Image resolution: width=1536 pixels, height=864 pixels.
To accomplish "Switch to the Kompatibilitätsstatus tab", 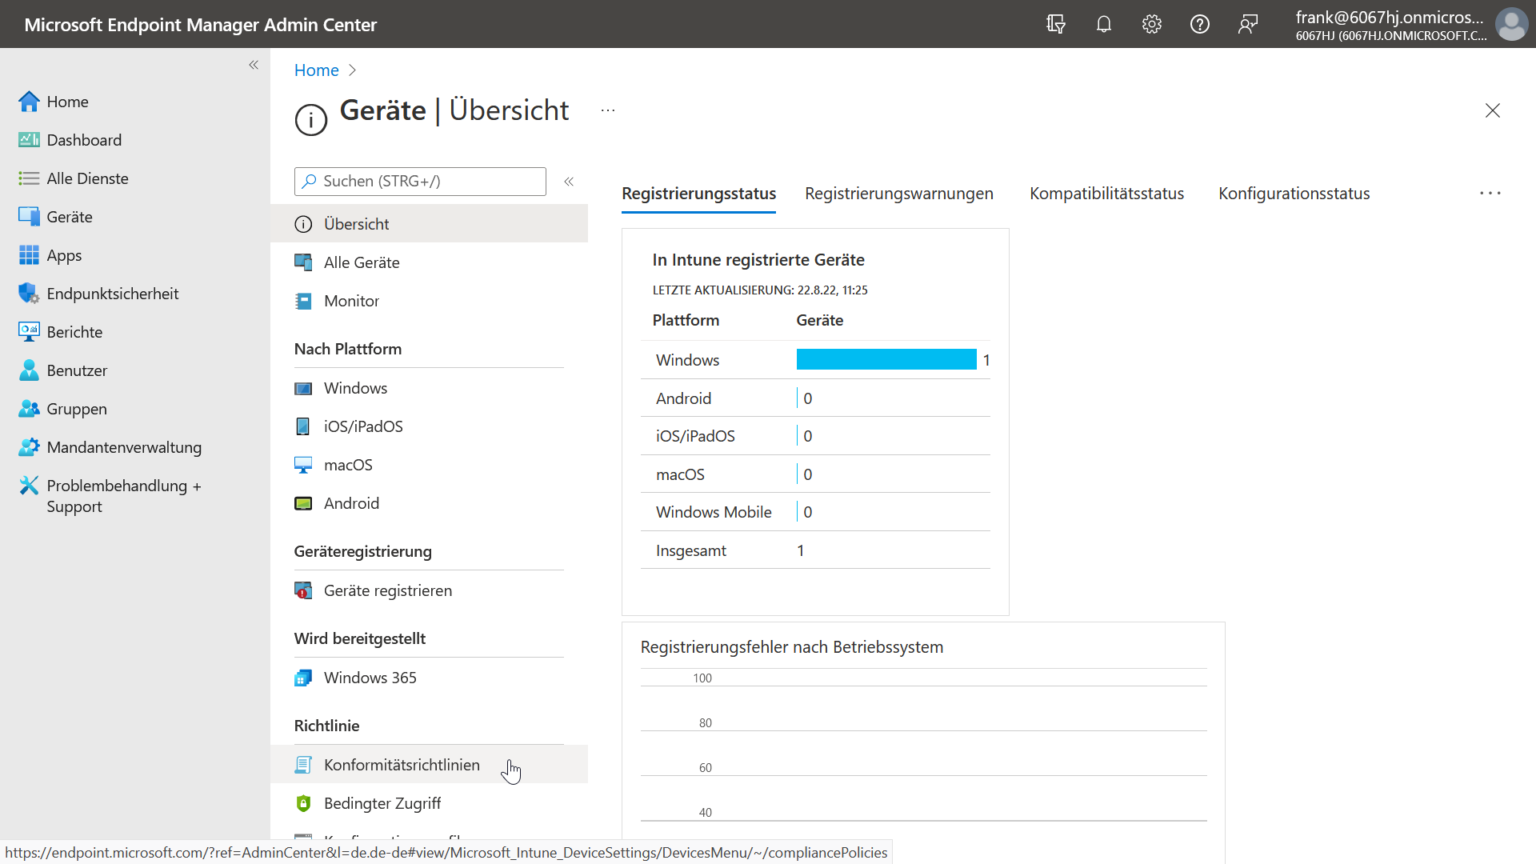I will click(1106, 193).
